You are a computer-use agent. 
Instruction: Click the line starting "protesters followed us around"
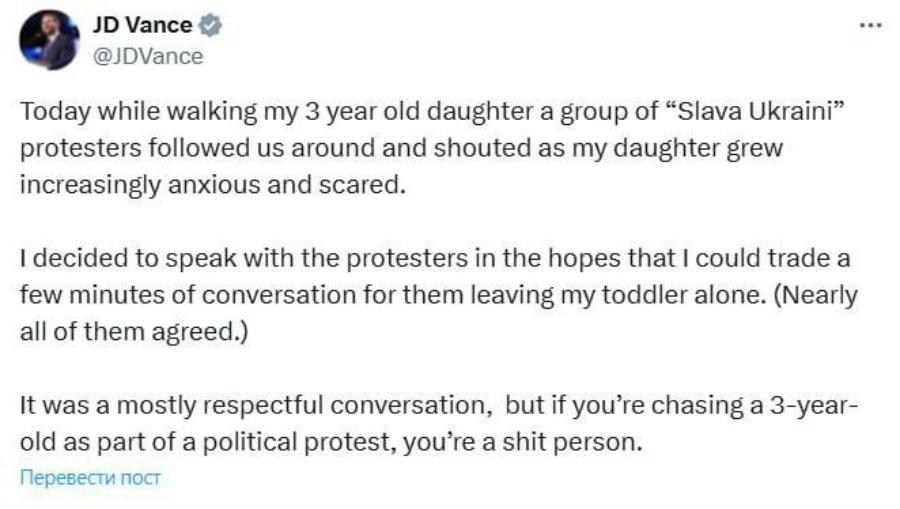tap(401, 149)
